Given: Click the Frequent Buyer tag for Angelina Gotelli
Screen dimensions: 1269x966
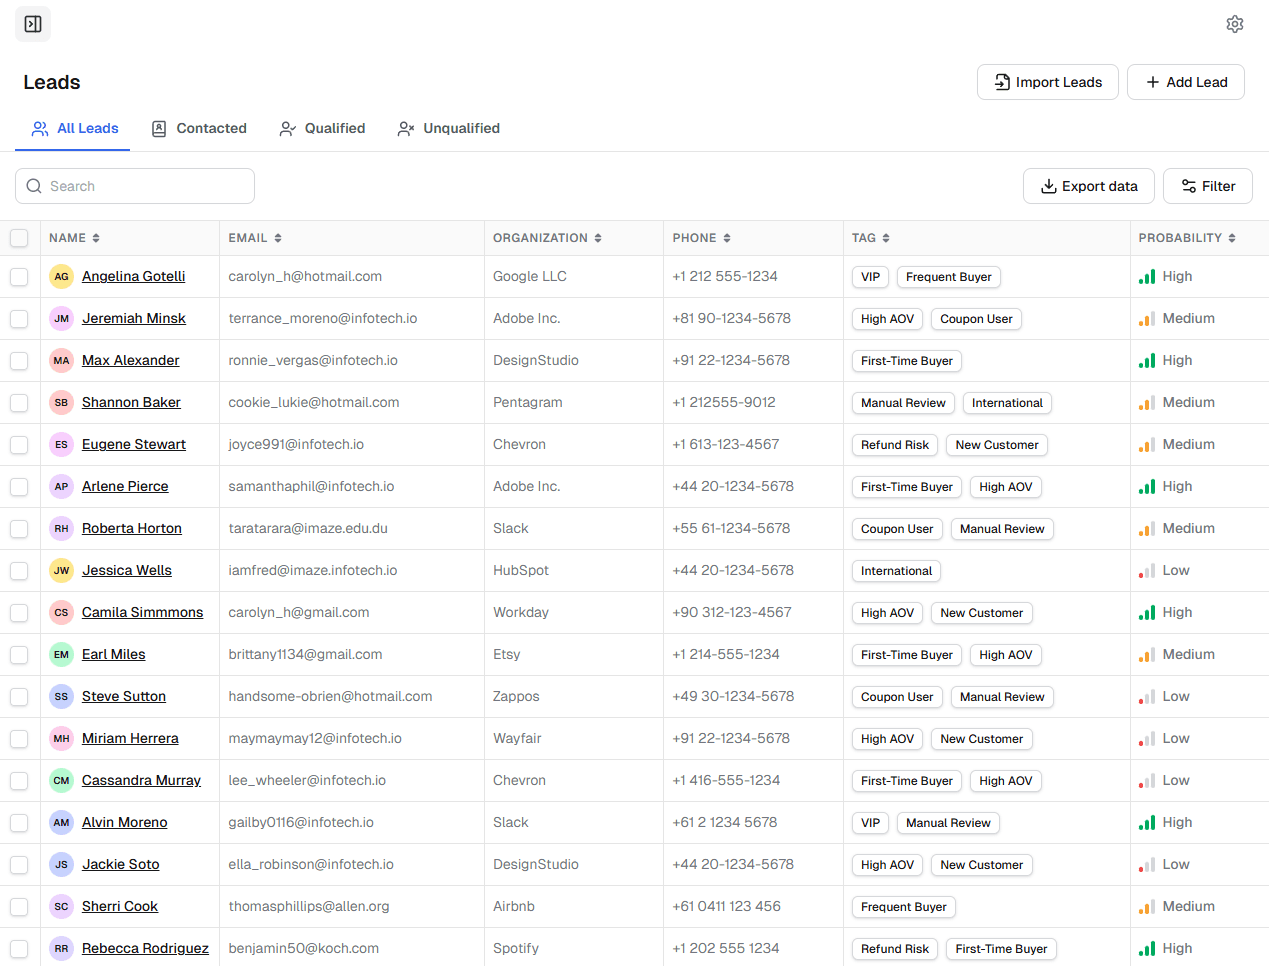Looking at the screenshot, I should tap(949, 277).
